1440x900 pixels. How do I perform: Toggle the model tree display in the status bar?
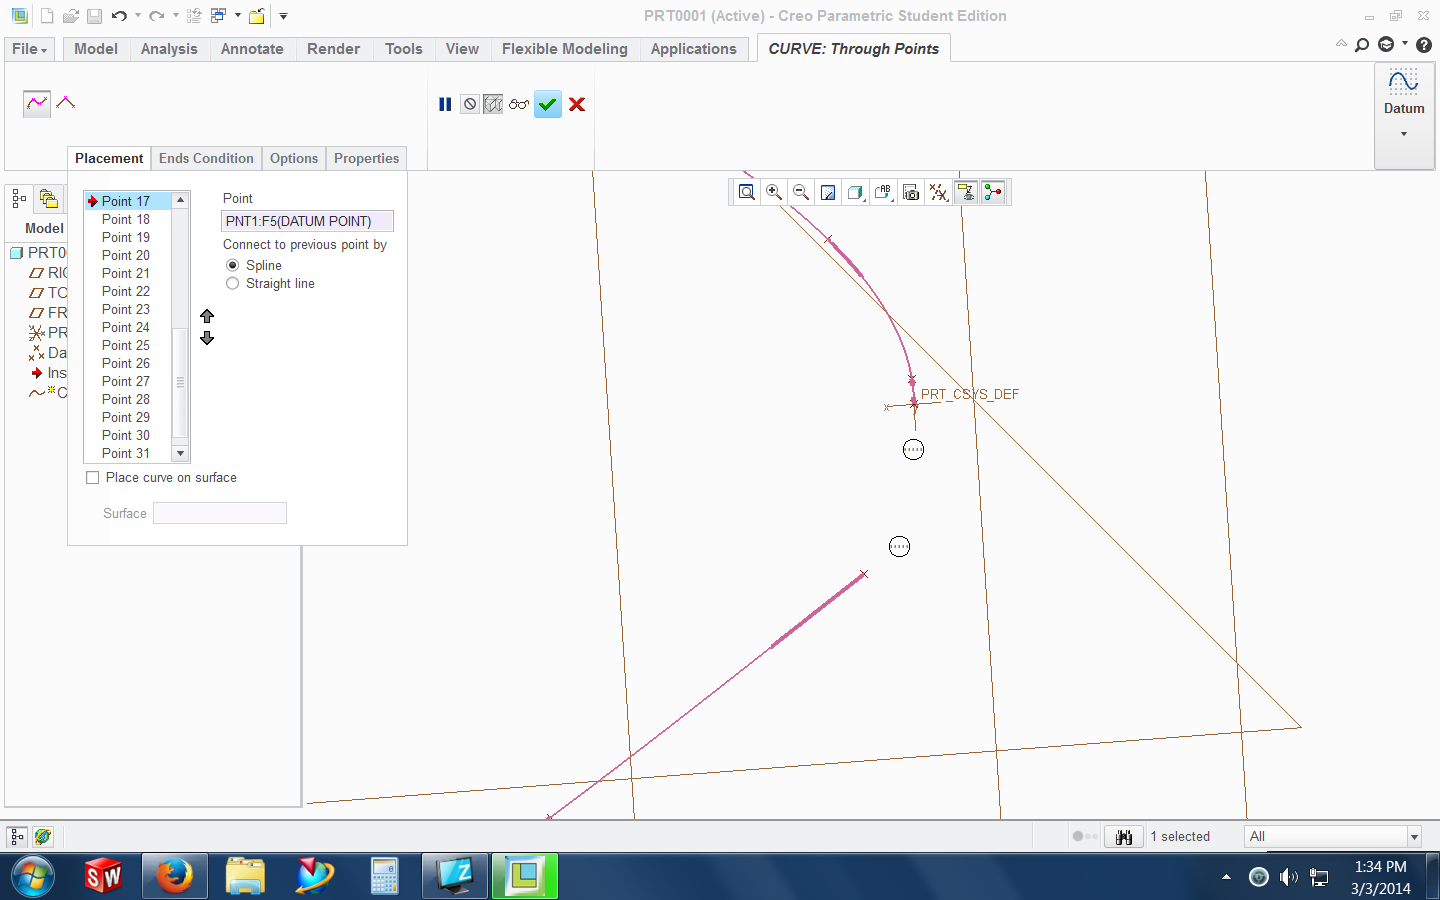coord(17,836)
